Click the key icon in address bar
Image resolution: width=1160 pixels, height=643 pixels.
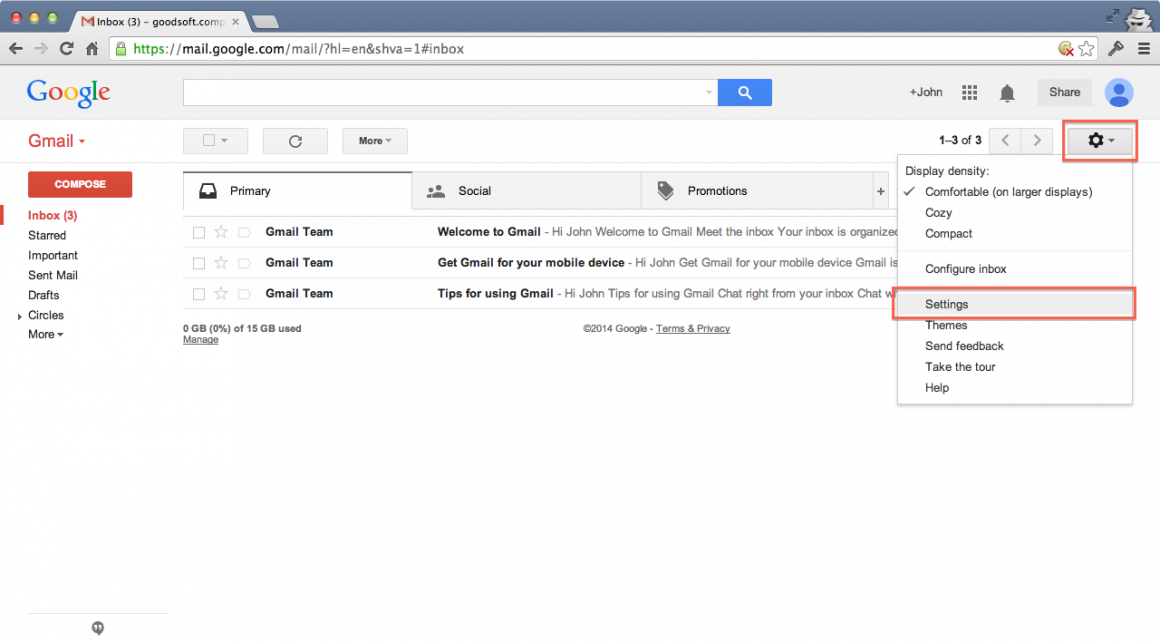point(1116,49)
